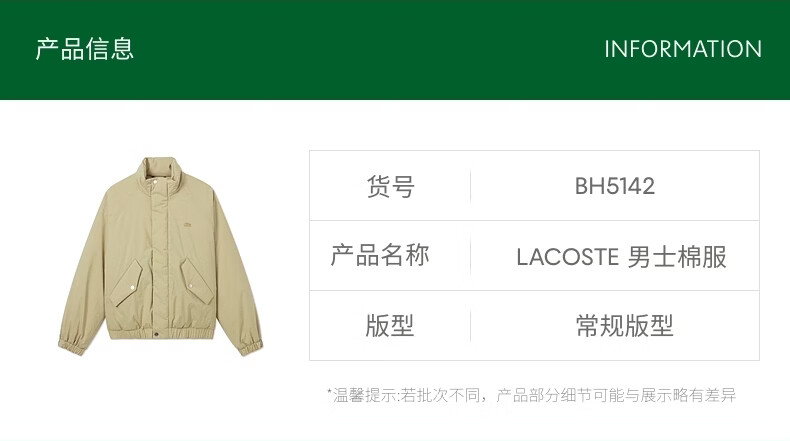Click the snap on left pocket flap
Image resolution: width=790 pixels, height=441 pixels.
click(x=133, y=287)
